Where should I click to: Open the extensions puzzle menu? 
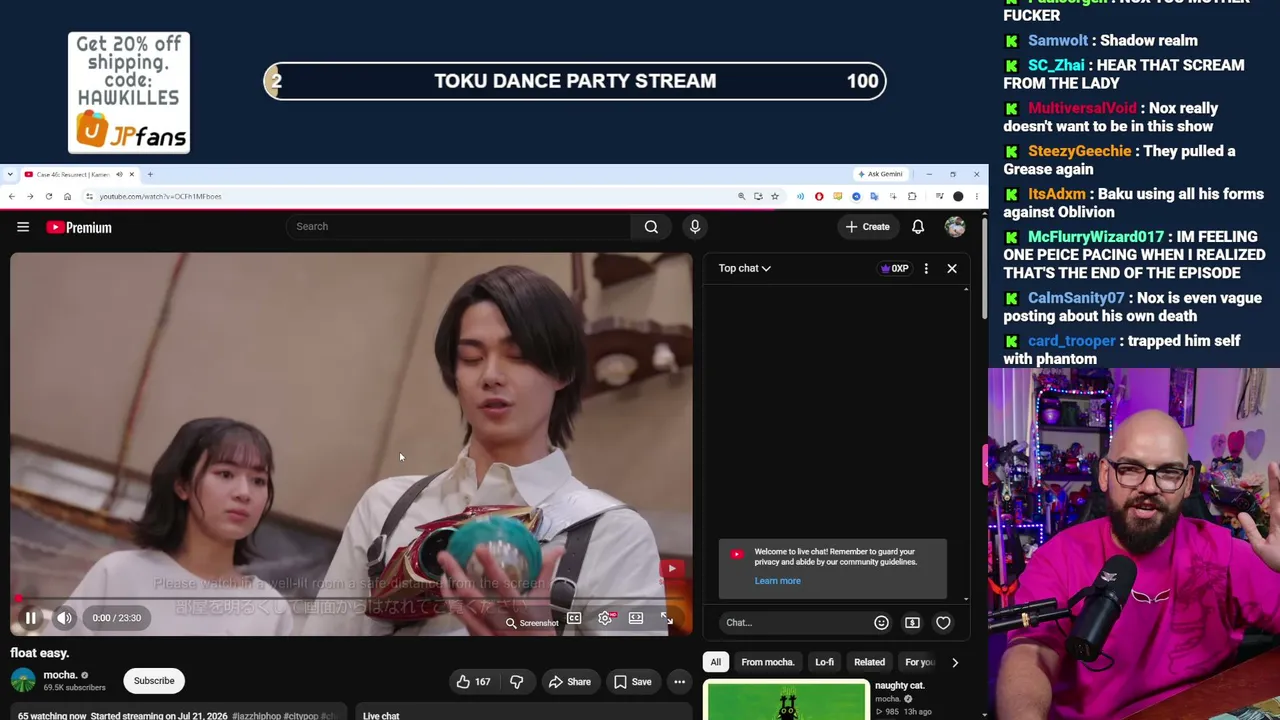point(911,197)
